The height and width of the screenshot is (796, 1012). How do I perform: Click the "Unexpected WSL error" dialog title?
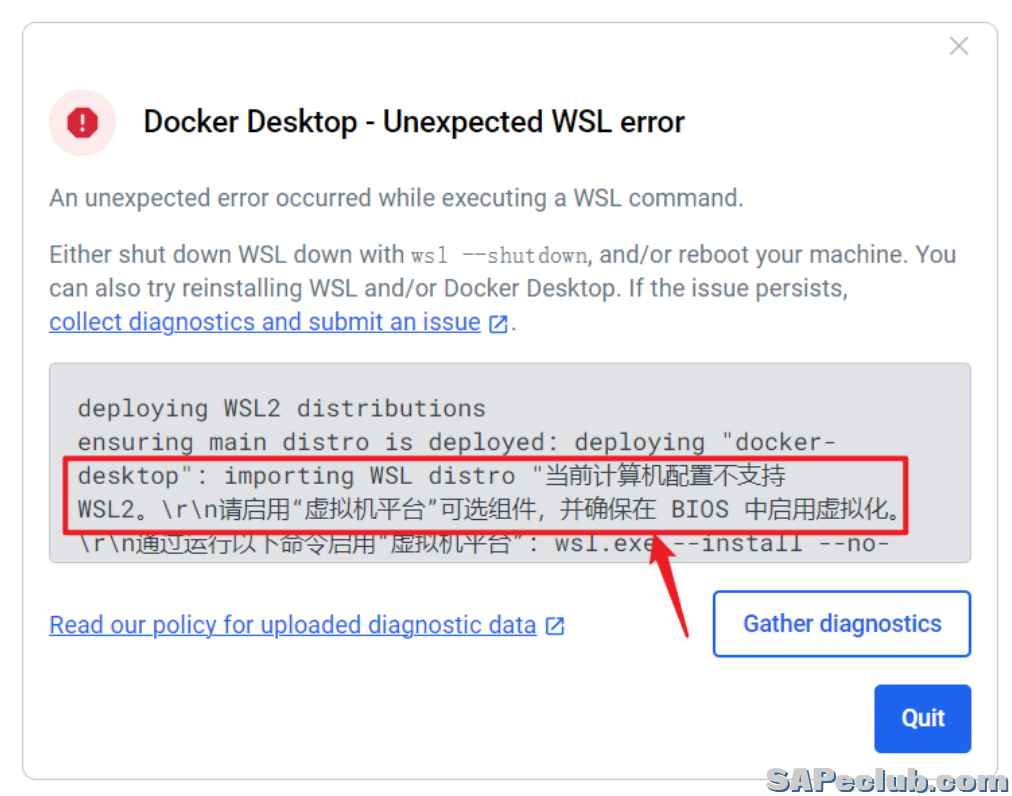click(414, 122)
